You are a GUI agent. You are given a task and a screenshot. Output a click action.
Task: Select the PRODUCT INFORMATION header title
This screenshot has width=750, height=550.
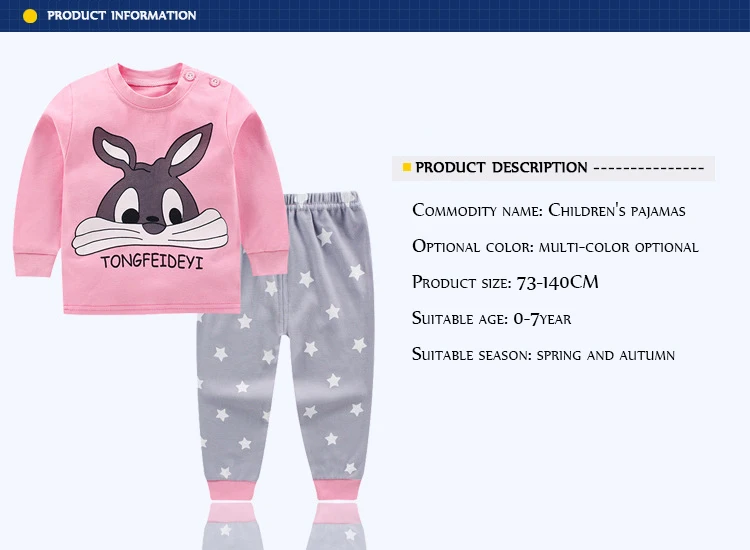click(x=121, y=15)
